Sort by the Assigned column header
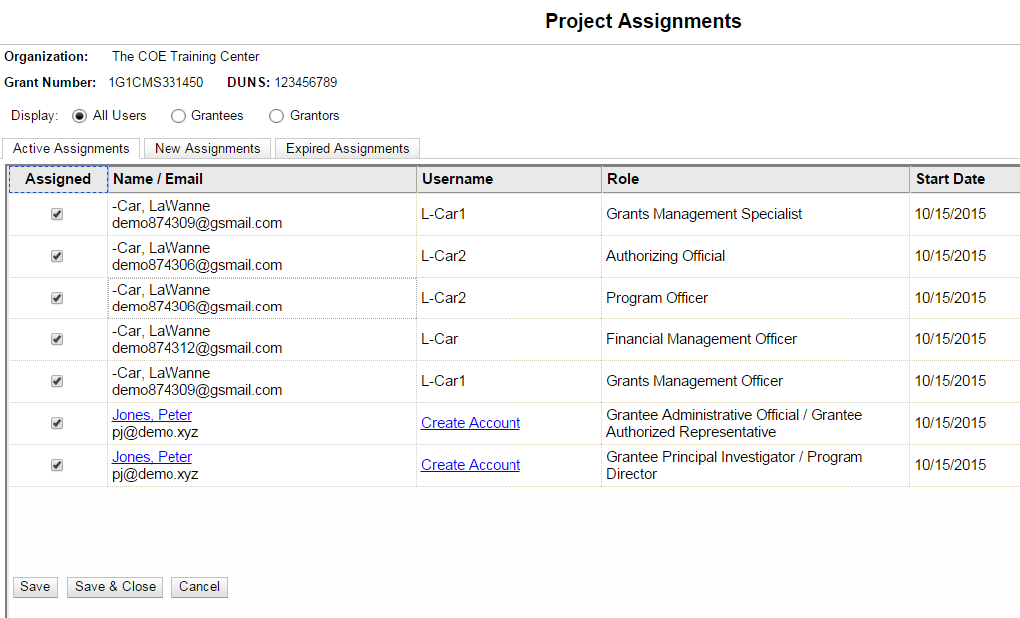 click(58, 179)
